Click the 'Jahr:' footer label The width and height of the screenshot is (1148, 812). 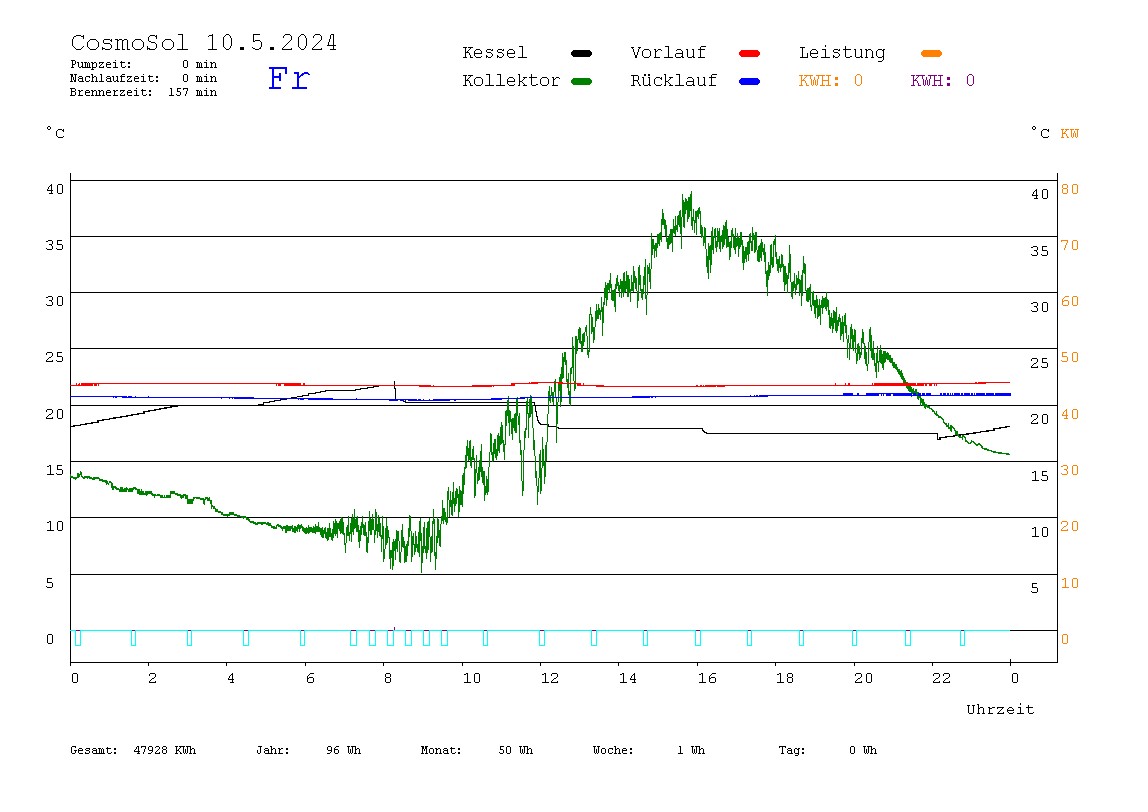tap(272, 750)
